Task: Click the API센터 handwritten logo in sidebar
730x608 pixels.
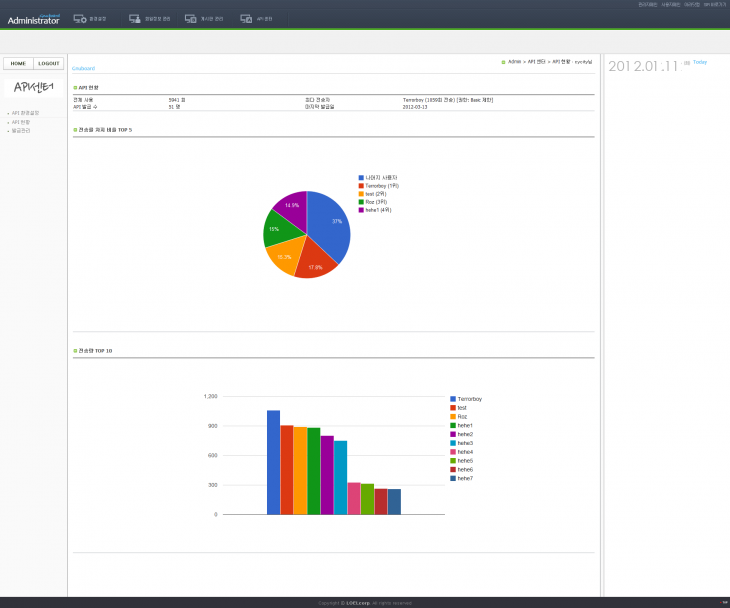Action: coord(33,87)
